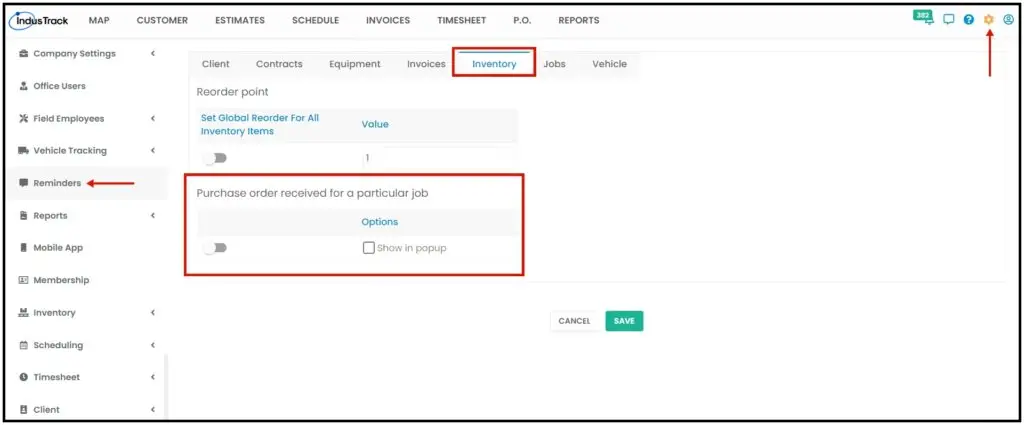Click Set Global Reorder For All Inventory Items header
Viewport: 1024px width, 425px height.
pos(260,125)
